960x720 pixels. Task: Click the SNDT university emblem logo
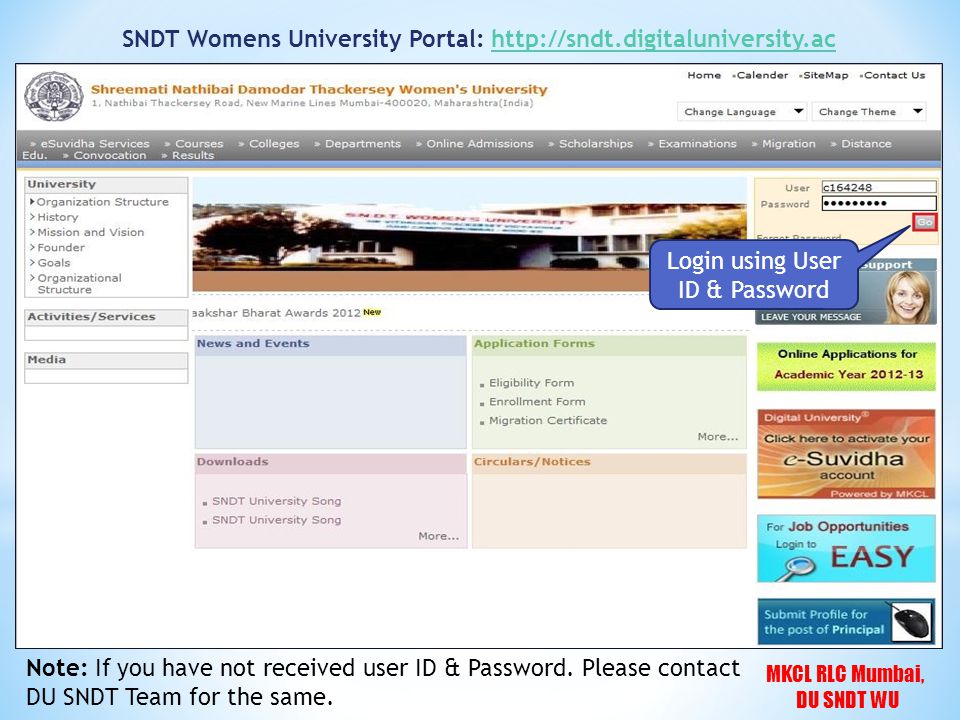click(x=53, y=97)
